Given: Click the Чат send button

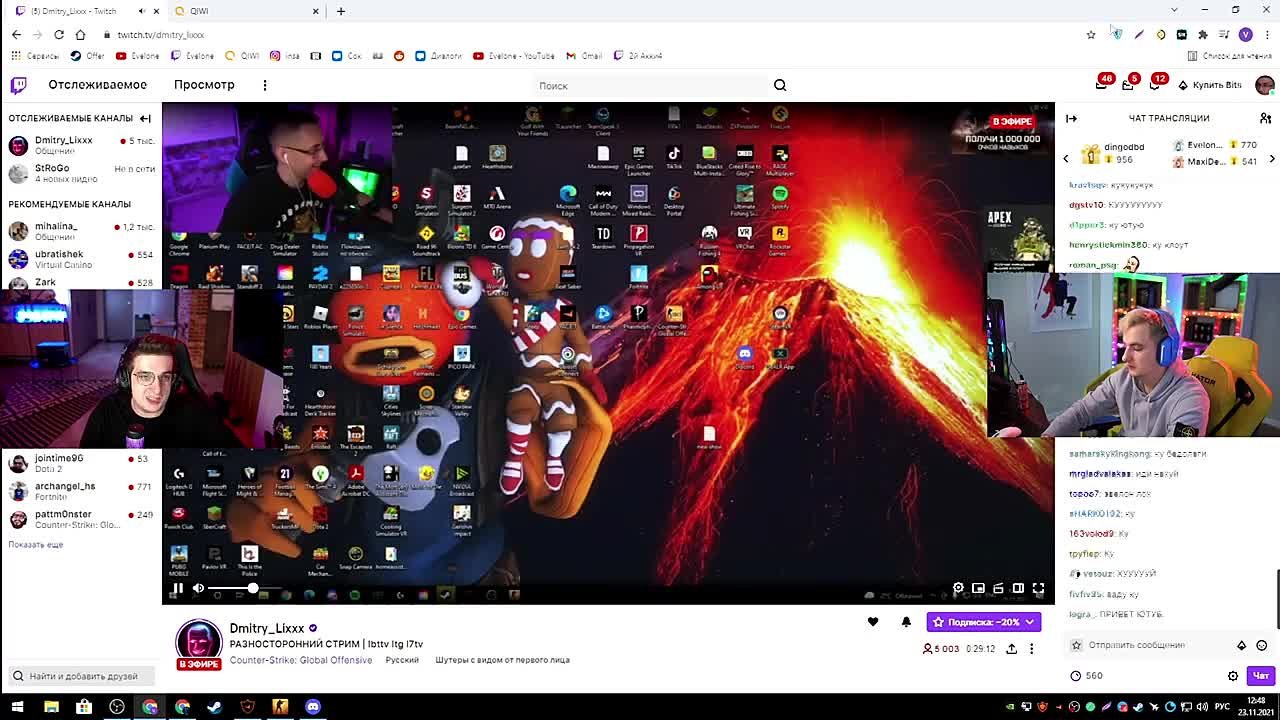Looking at the screenshot, I should (x=1261, y=676).
